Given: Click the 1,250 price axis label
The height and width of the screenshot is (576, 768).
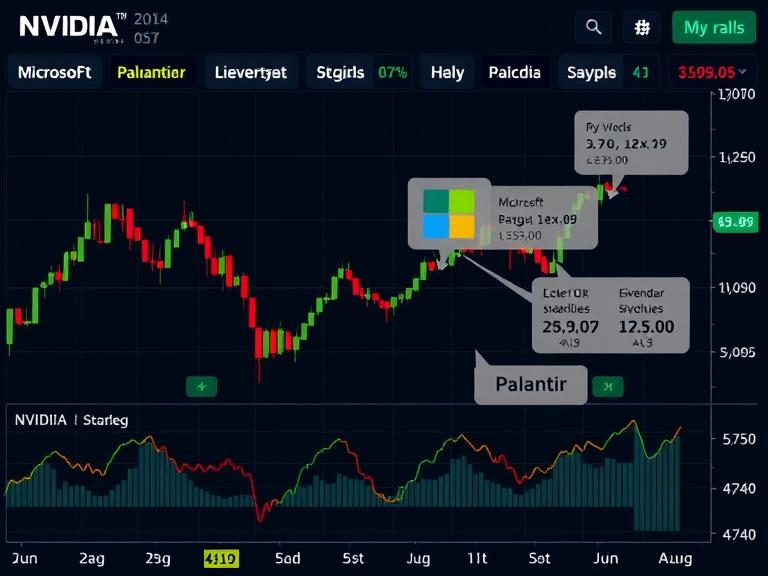Looking at the screenshot, I should (x=737, y=157).
